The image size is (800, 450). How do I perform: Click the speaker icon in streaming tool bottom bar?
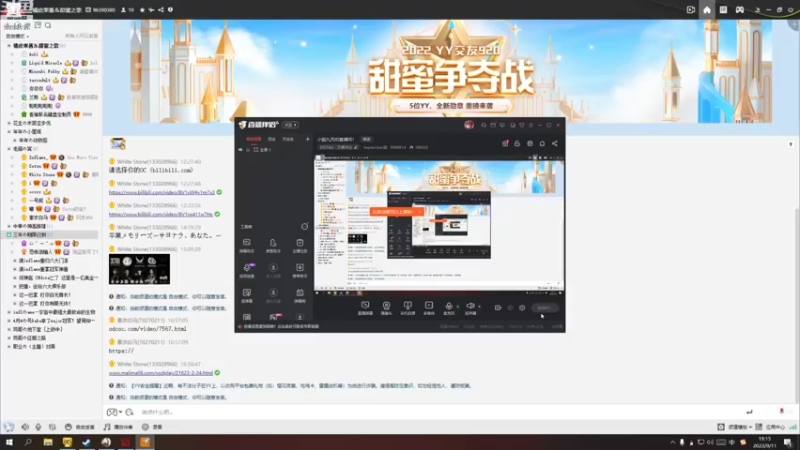click(470, 307)
